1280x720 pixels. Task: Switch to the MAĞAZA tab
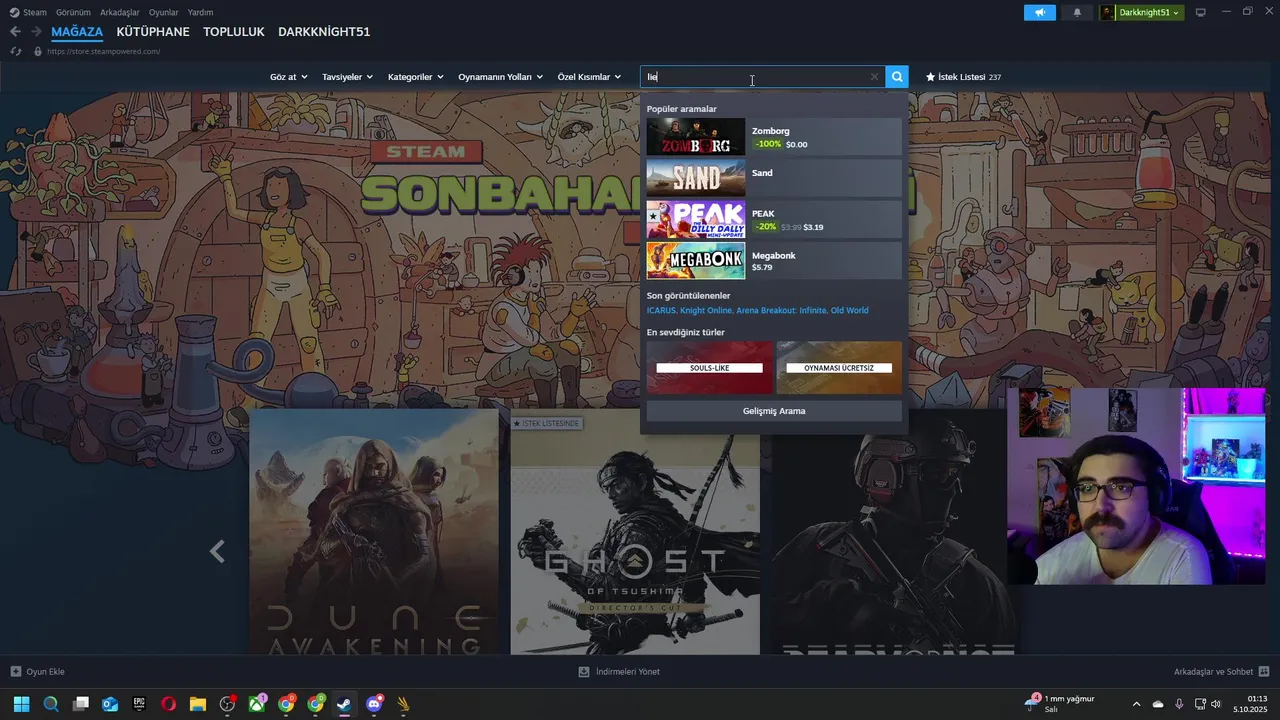77,32
